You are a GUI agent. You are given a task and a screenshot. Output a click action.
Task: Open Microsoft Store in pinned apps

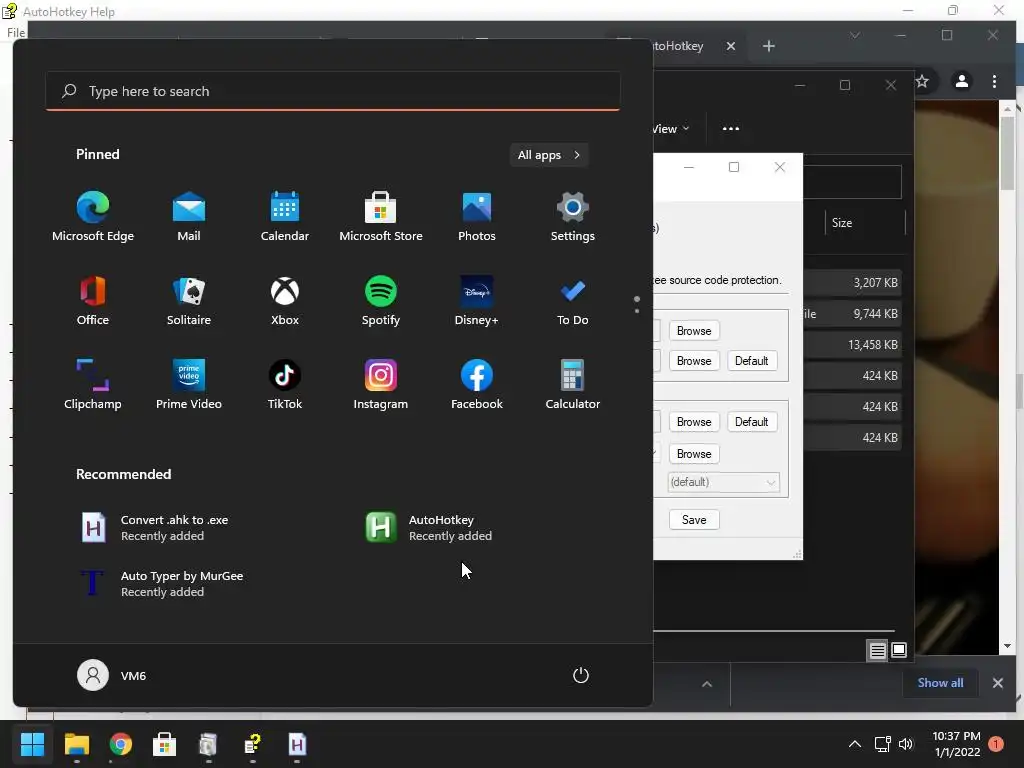[x=381, y=217]
